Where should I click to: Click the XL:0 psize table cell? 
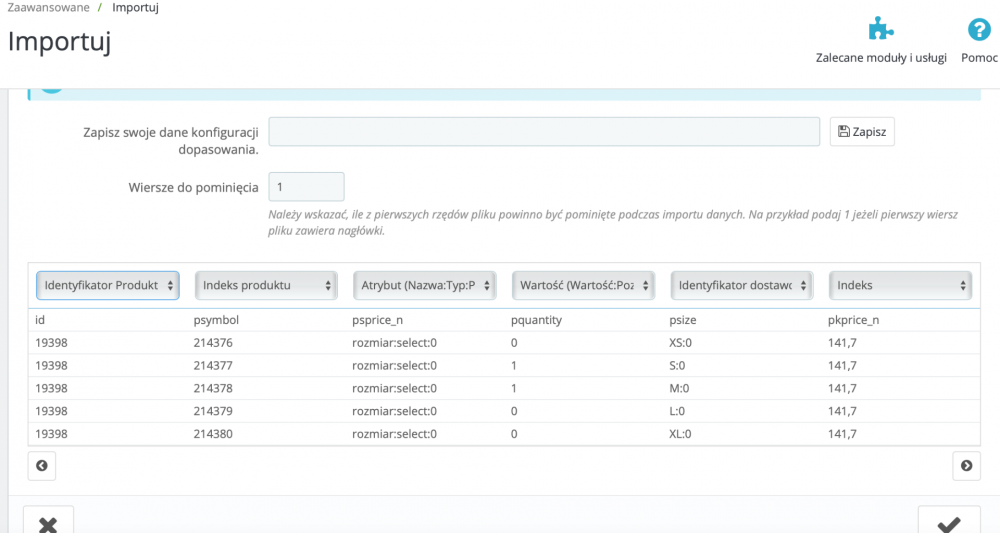click(x=680, y=434)
